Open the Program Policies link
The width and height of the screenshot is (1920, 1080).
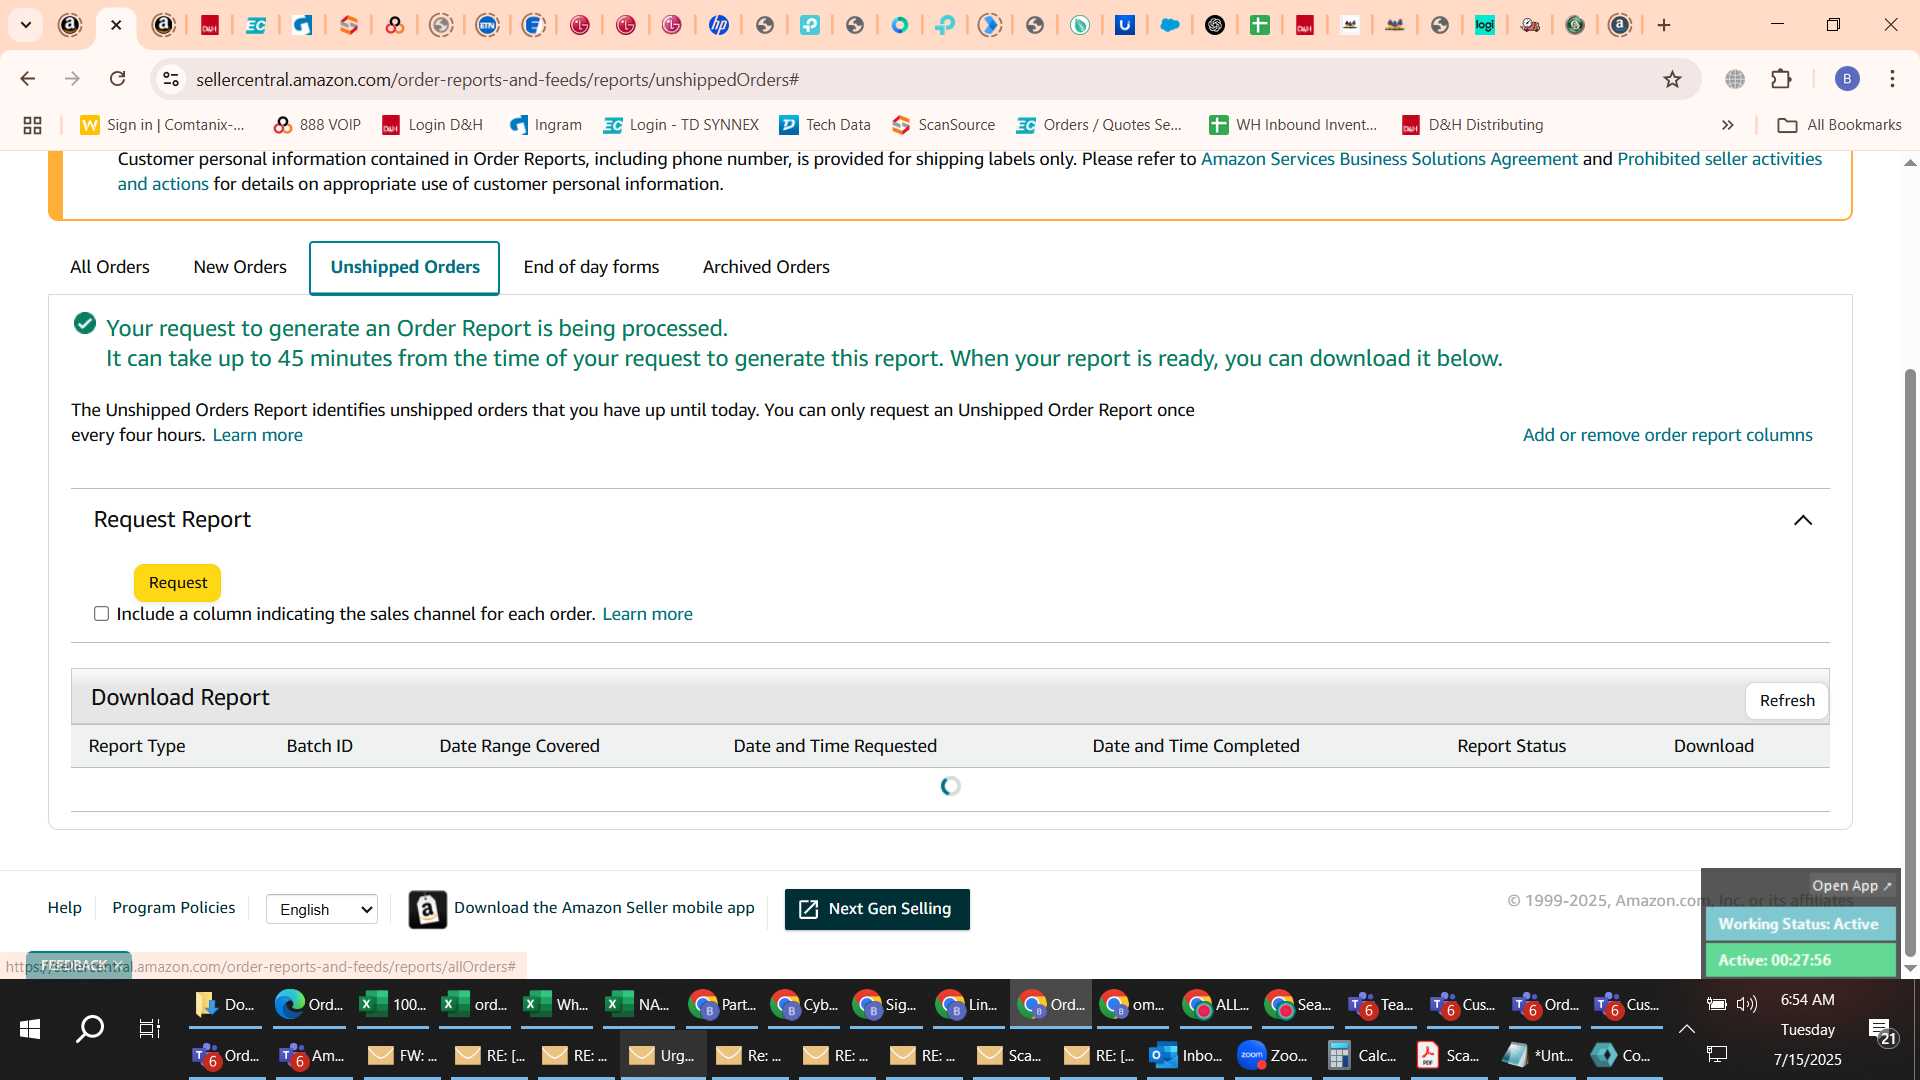[174, 908]
